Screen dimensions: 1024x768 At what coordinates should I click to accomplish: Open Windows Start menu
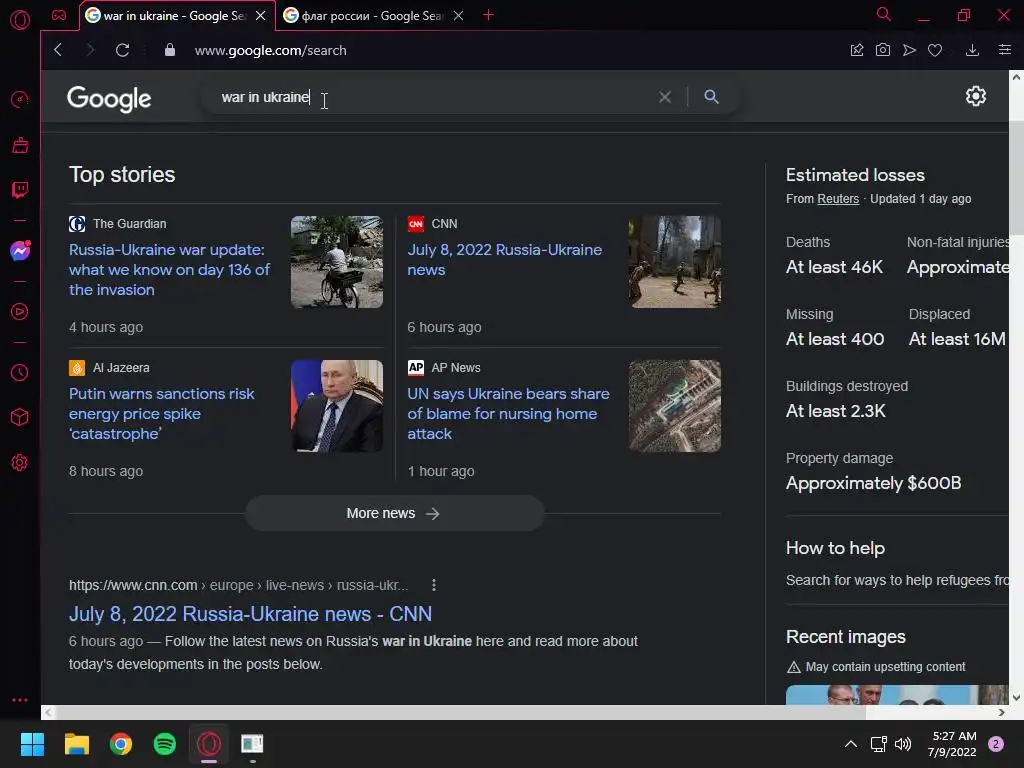coord(32,744)
